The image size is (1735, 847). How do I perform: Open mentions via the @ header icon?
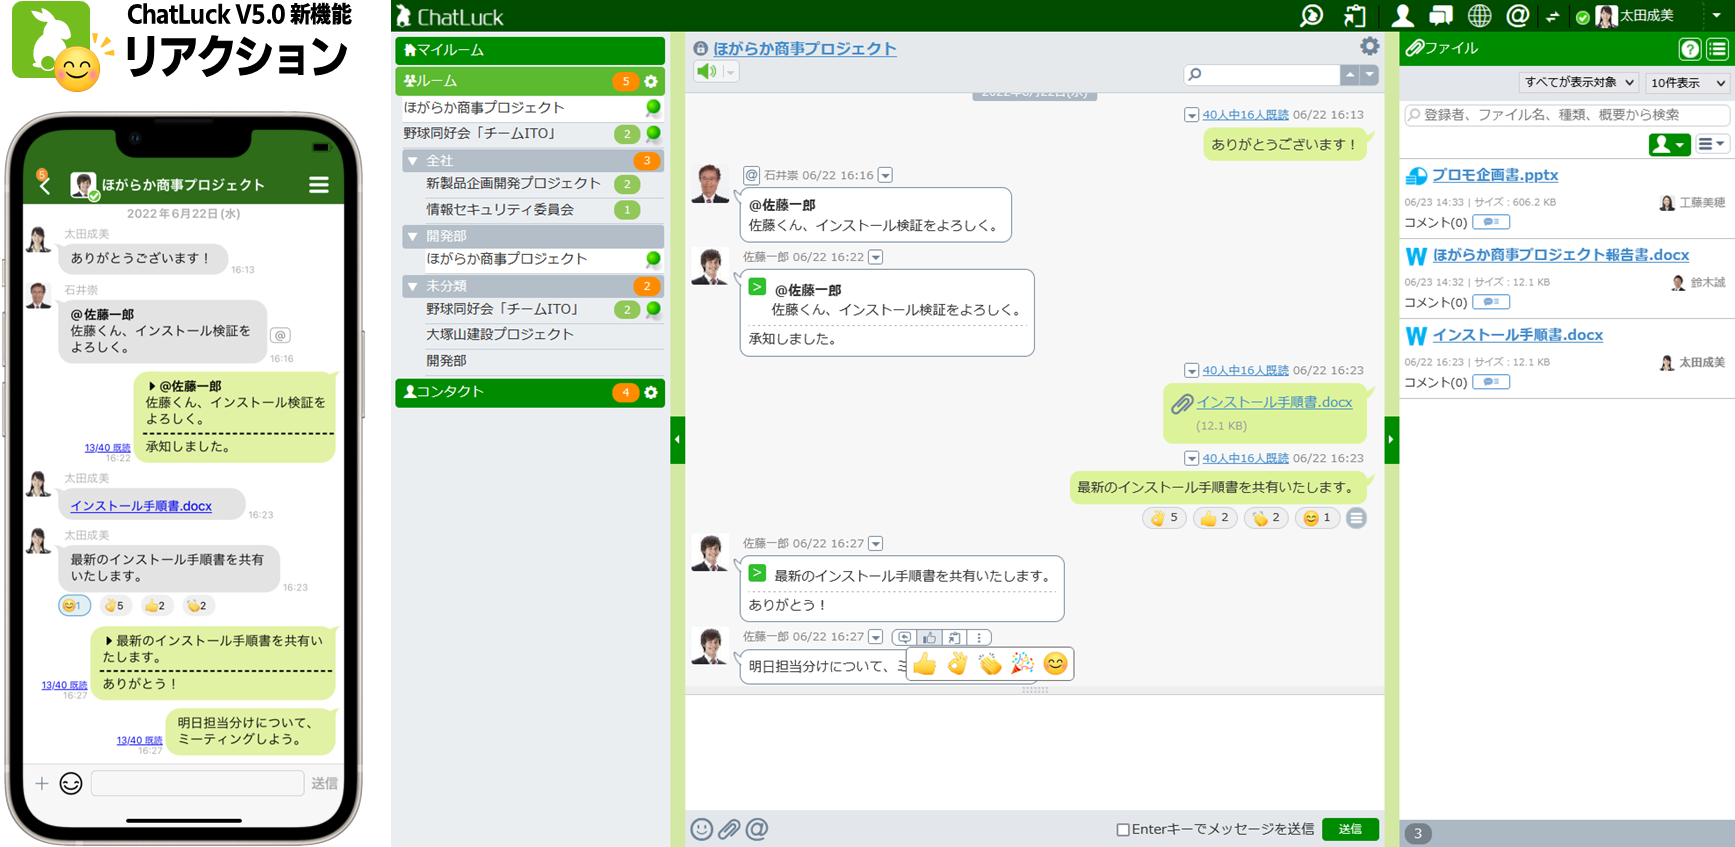pyautogui.click(x=1517, y=16)
